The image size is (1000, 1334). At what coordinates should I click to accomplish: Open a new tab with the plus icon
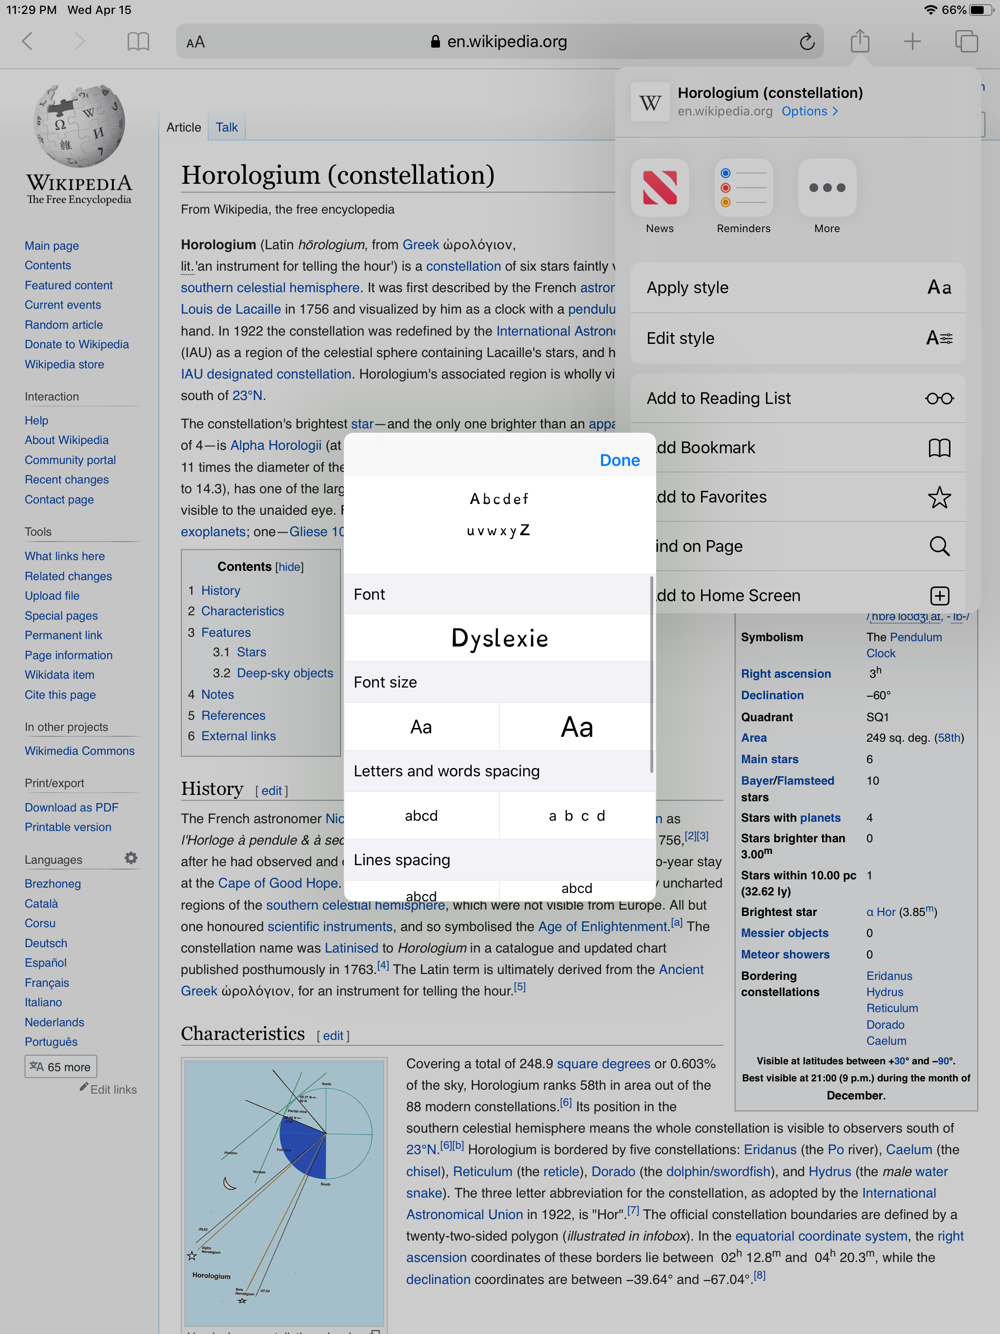912,42
